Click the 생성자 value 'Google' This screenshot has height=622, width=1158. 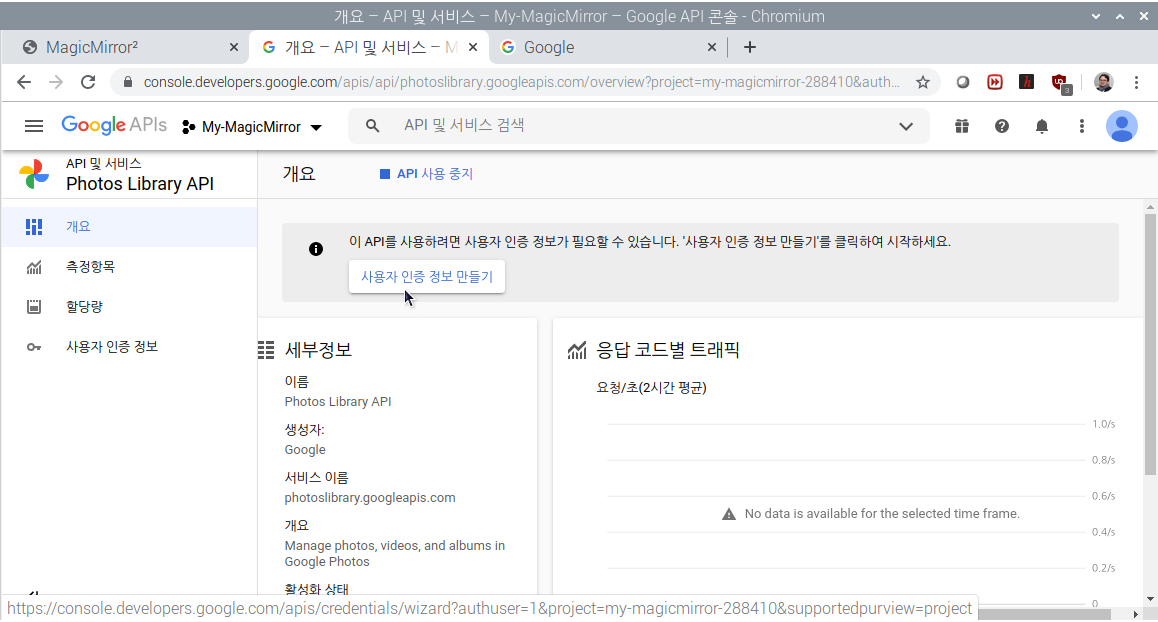coord(305,450)
